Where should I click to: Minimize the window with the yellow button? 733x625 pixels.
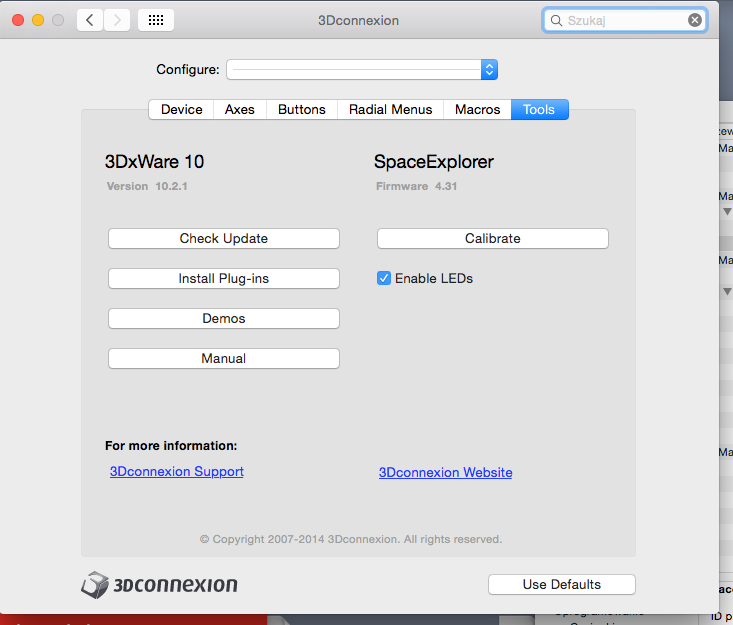coord(38,20)
